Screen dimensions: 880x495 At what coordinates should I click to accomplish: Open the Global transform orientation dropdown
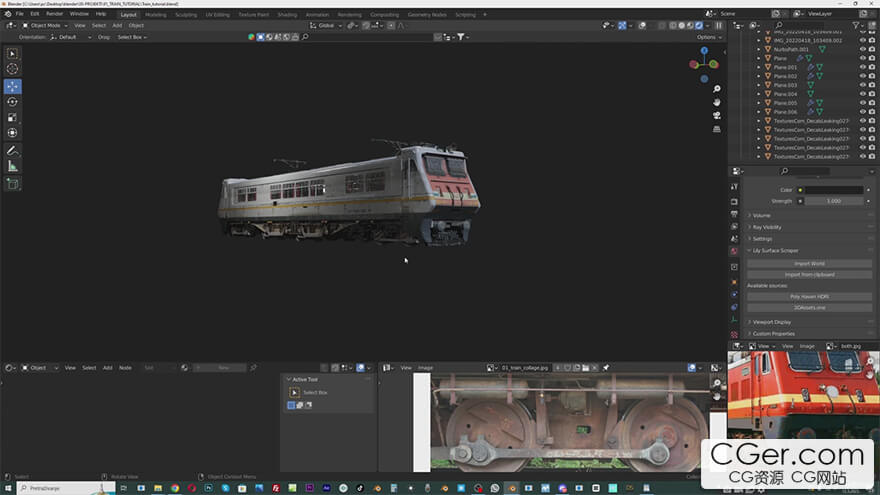(326, 26)
